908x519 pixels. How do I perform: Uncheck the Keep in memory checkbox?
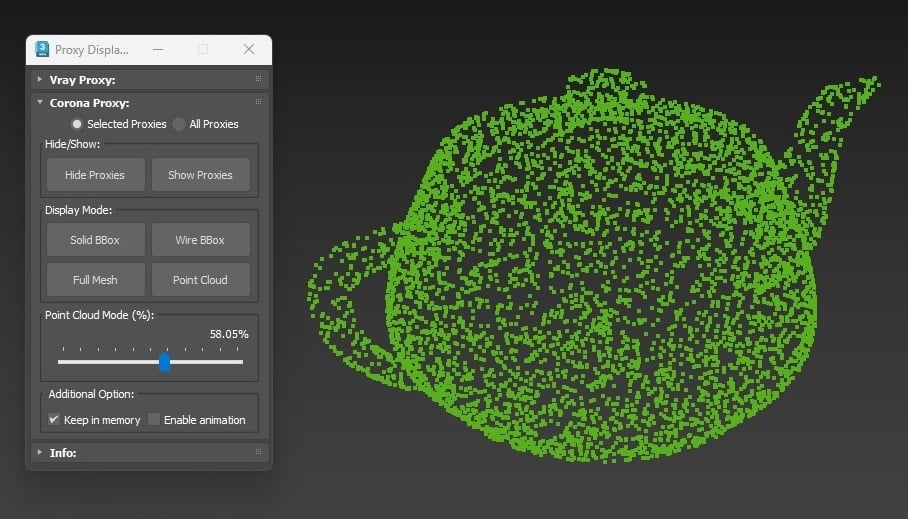[54, 419]
